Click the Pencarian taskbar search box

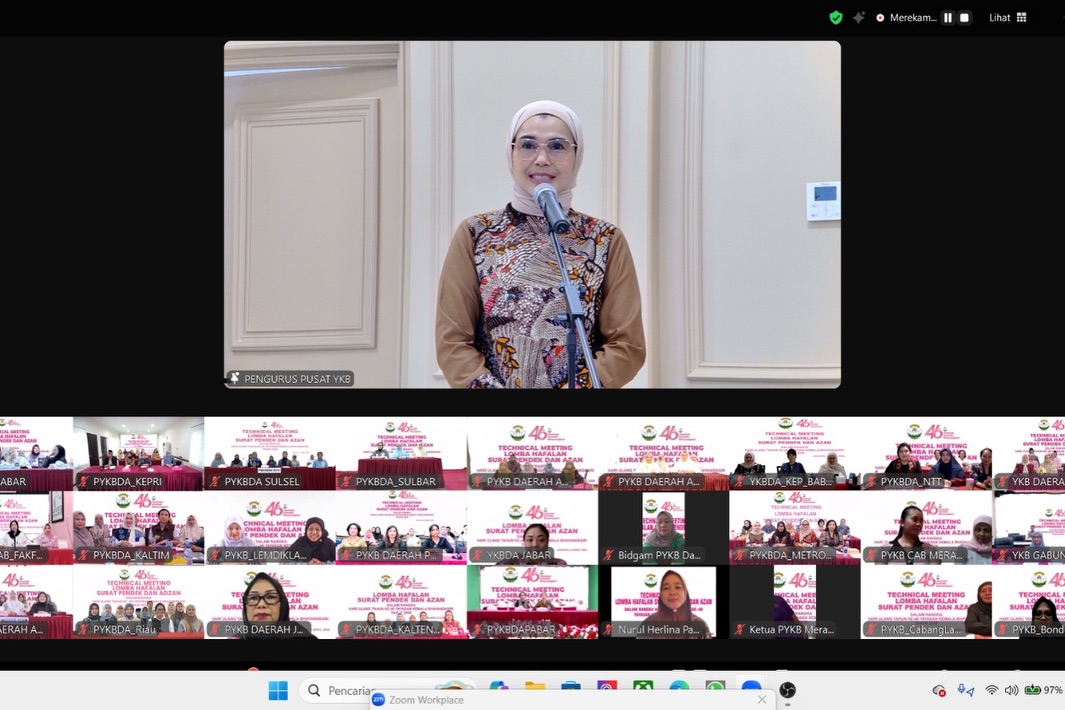tap(345, 690)
